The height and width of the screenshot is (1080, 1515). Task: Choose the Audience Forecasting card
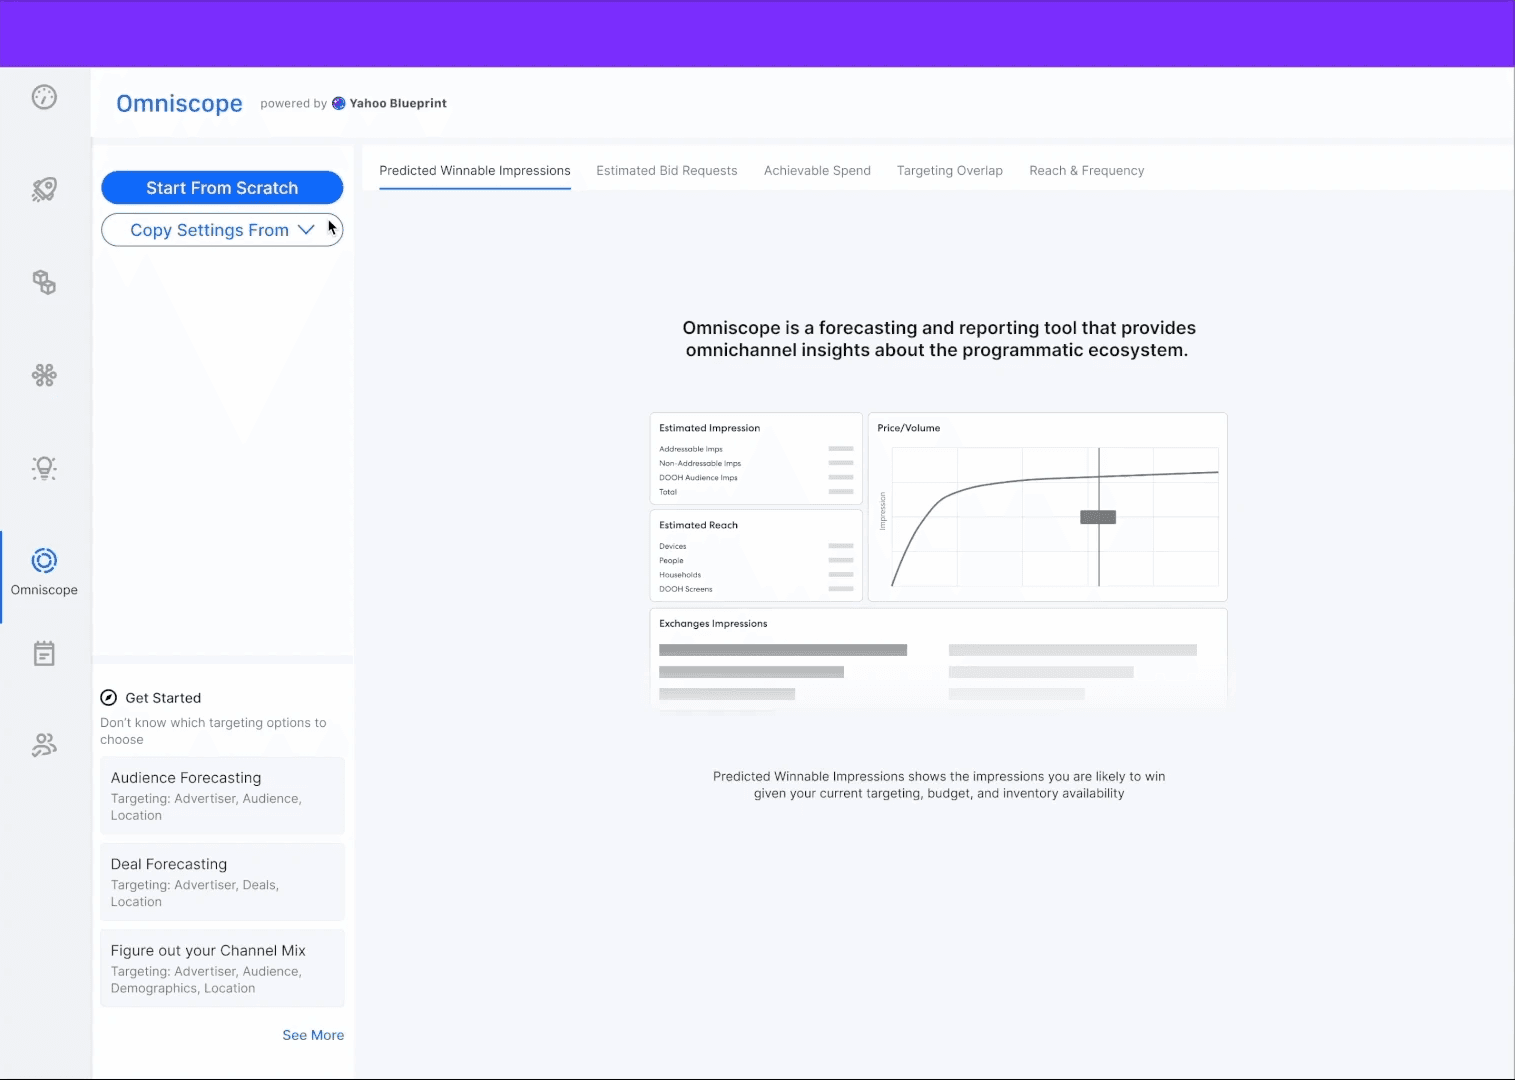tap(222, 796)
